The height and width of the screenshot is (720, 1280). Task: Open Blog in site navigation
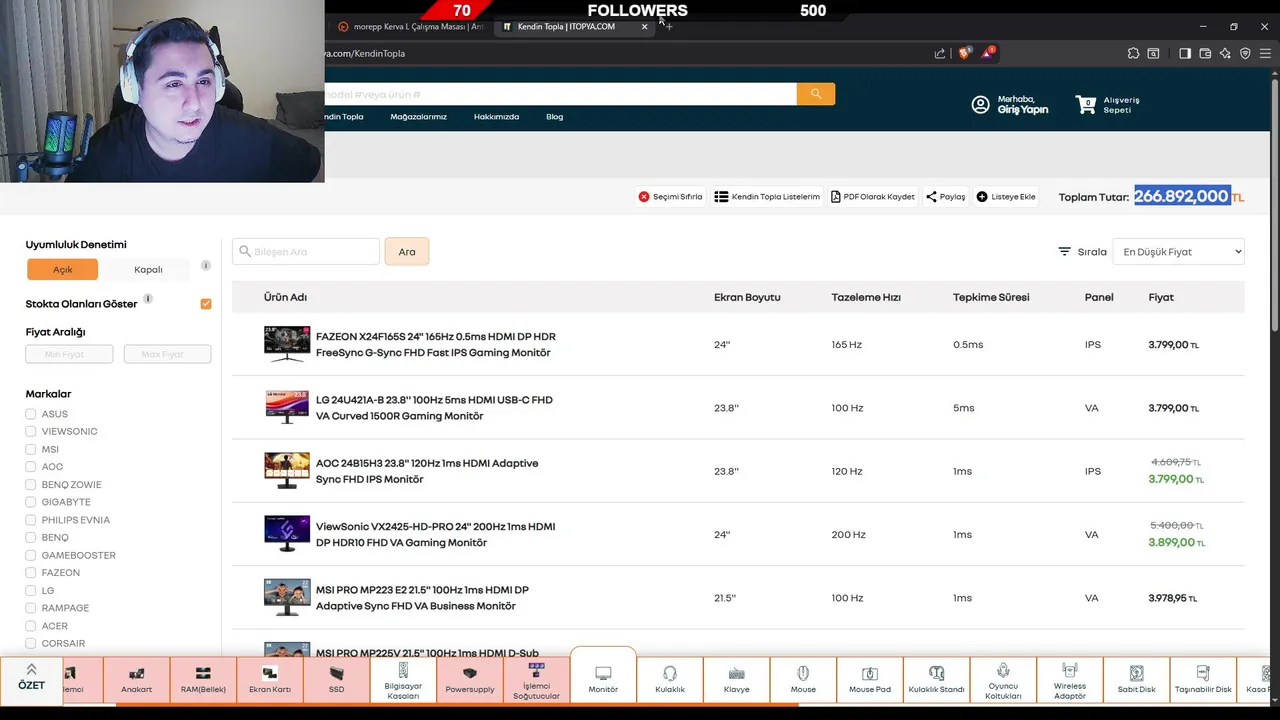click(554, 117)
